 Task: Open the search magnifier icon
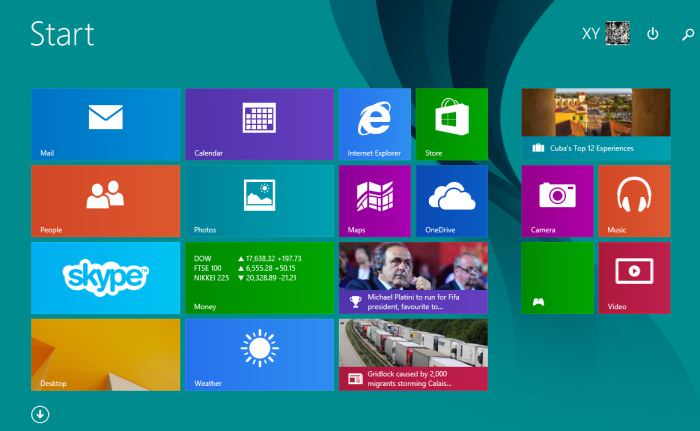(687, 34)
